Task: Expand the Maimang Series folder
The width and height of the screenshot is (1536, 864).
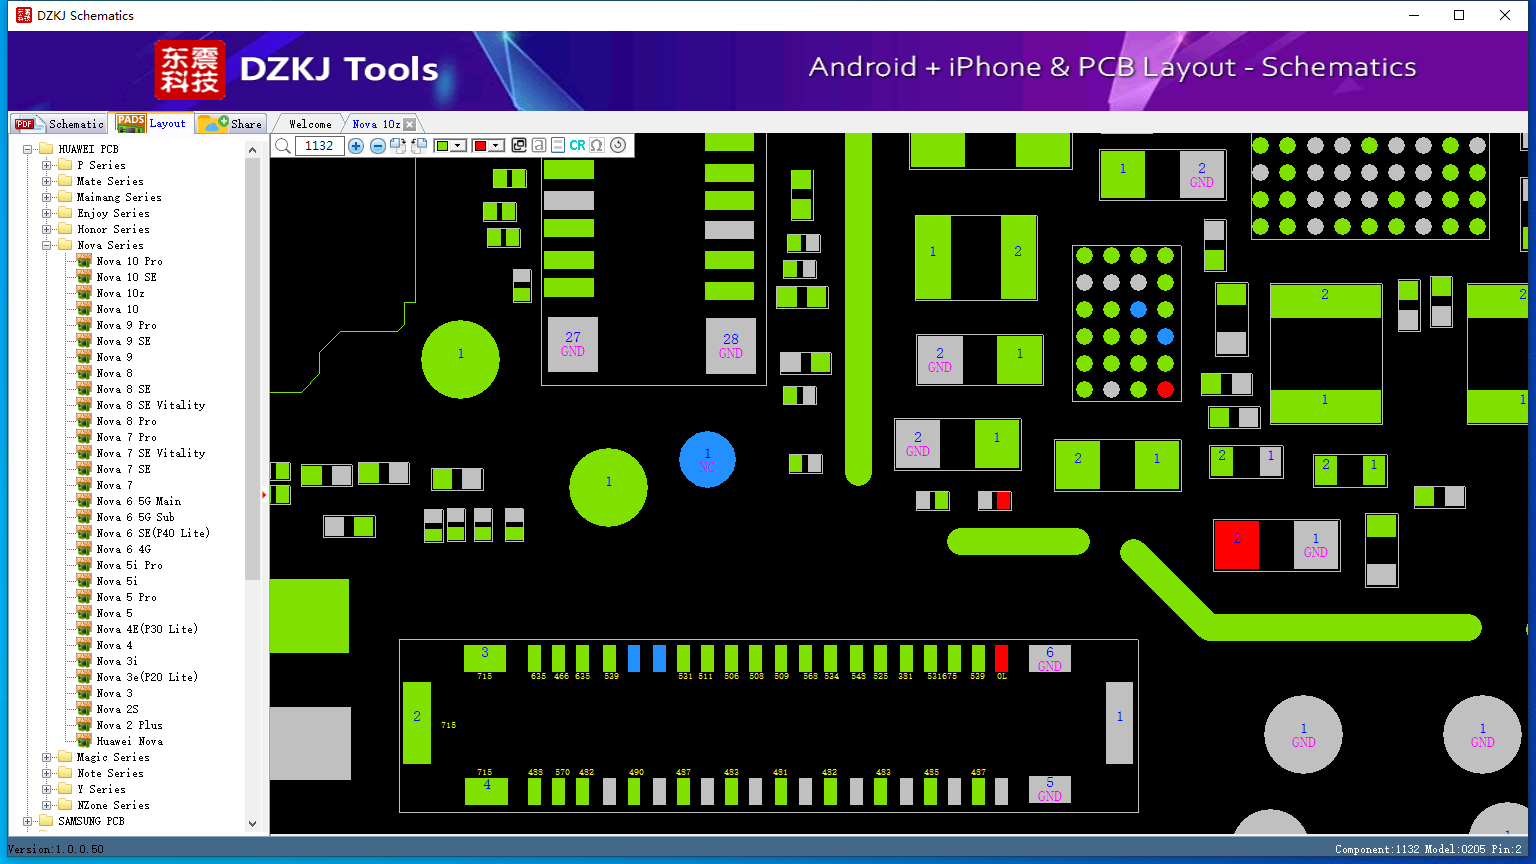Action: click(47, 197)
